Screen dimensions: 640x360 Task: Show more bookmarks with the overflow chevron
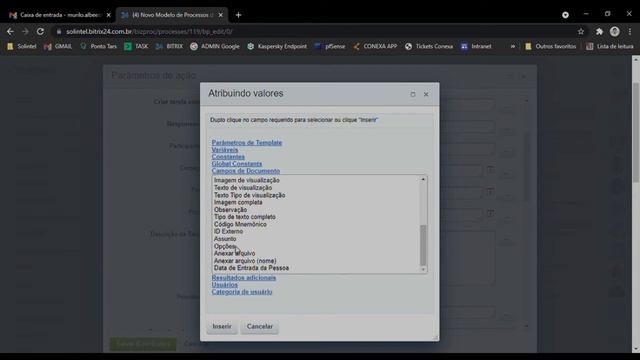click(x=513, y=47)
